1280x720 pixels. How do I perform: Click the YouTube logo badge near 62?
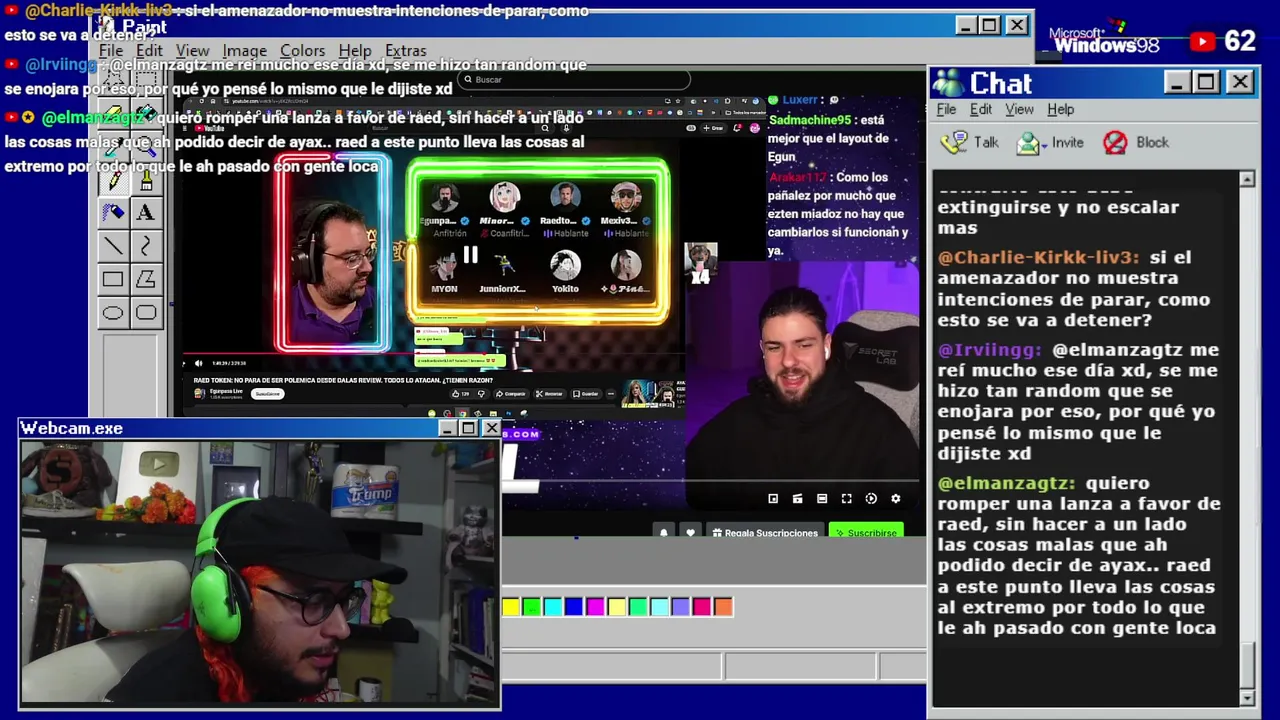(1203, 41)
